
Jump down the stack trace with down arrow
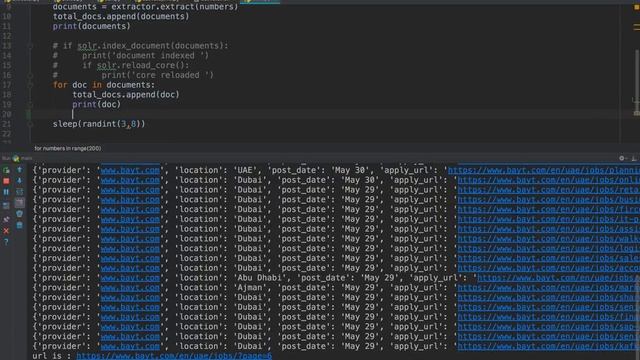(19, 181)
